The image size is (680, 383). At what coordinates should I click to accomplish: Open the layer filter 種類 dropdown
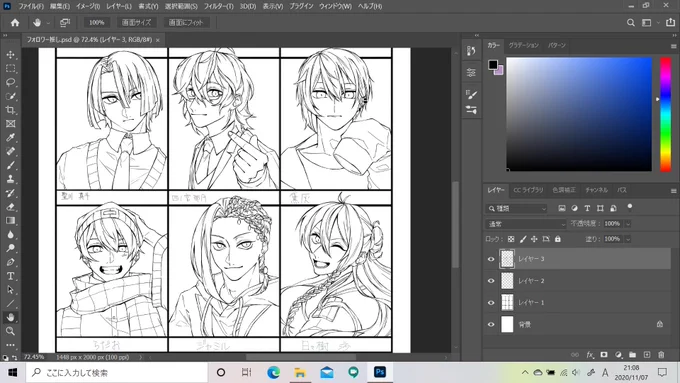point(517,209)
